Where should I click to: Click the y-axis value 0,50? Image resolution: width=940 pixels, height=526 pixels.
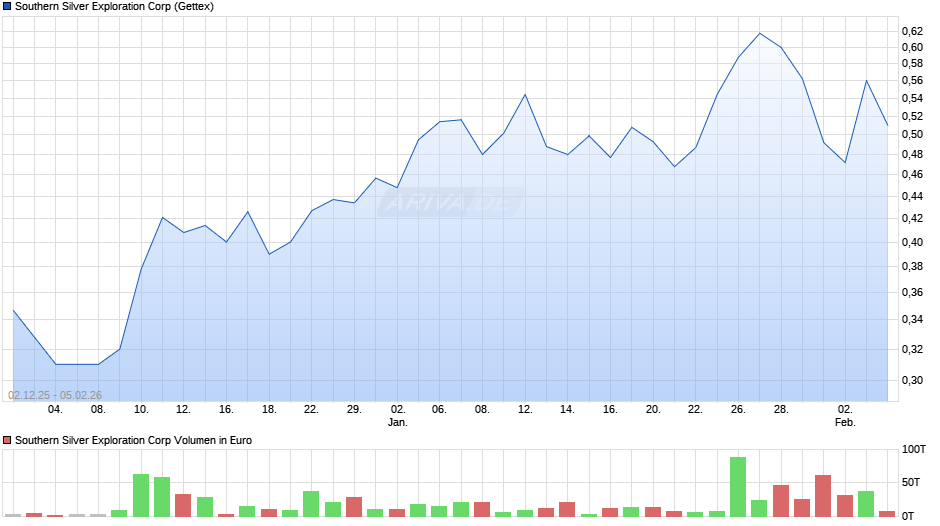click(912, 134)
